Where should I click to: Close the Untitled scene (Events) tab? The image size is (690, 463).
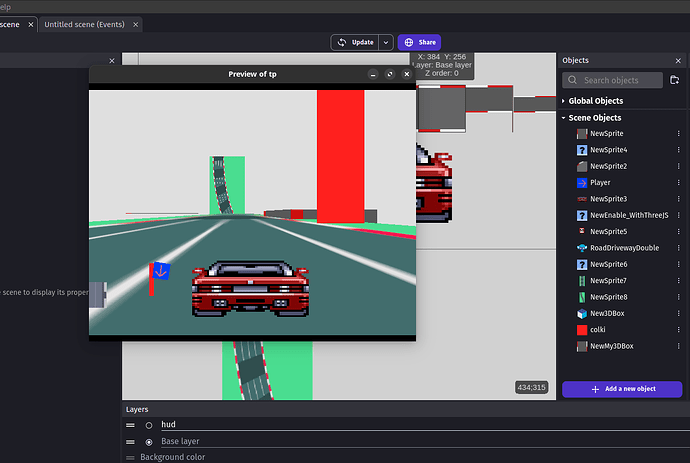[136, 25]
